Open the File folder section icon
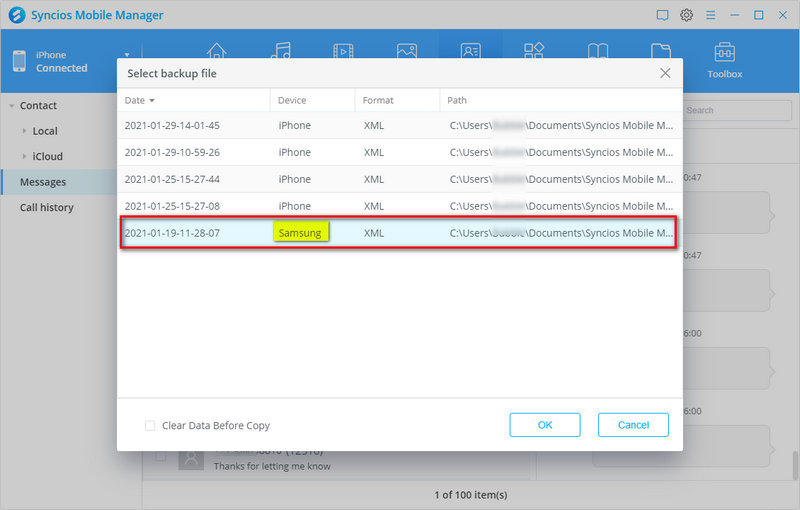The image size is (800, 510). point(661,51)
